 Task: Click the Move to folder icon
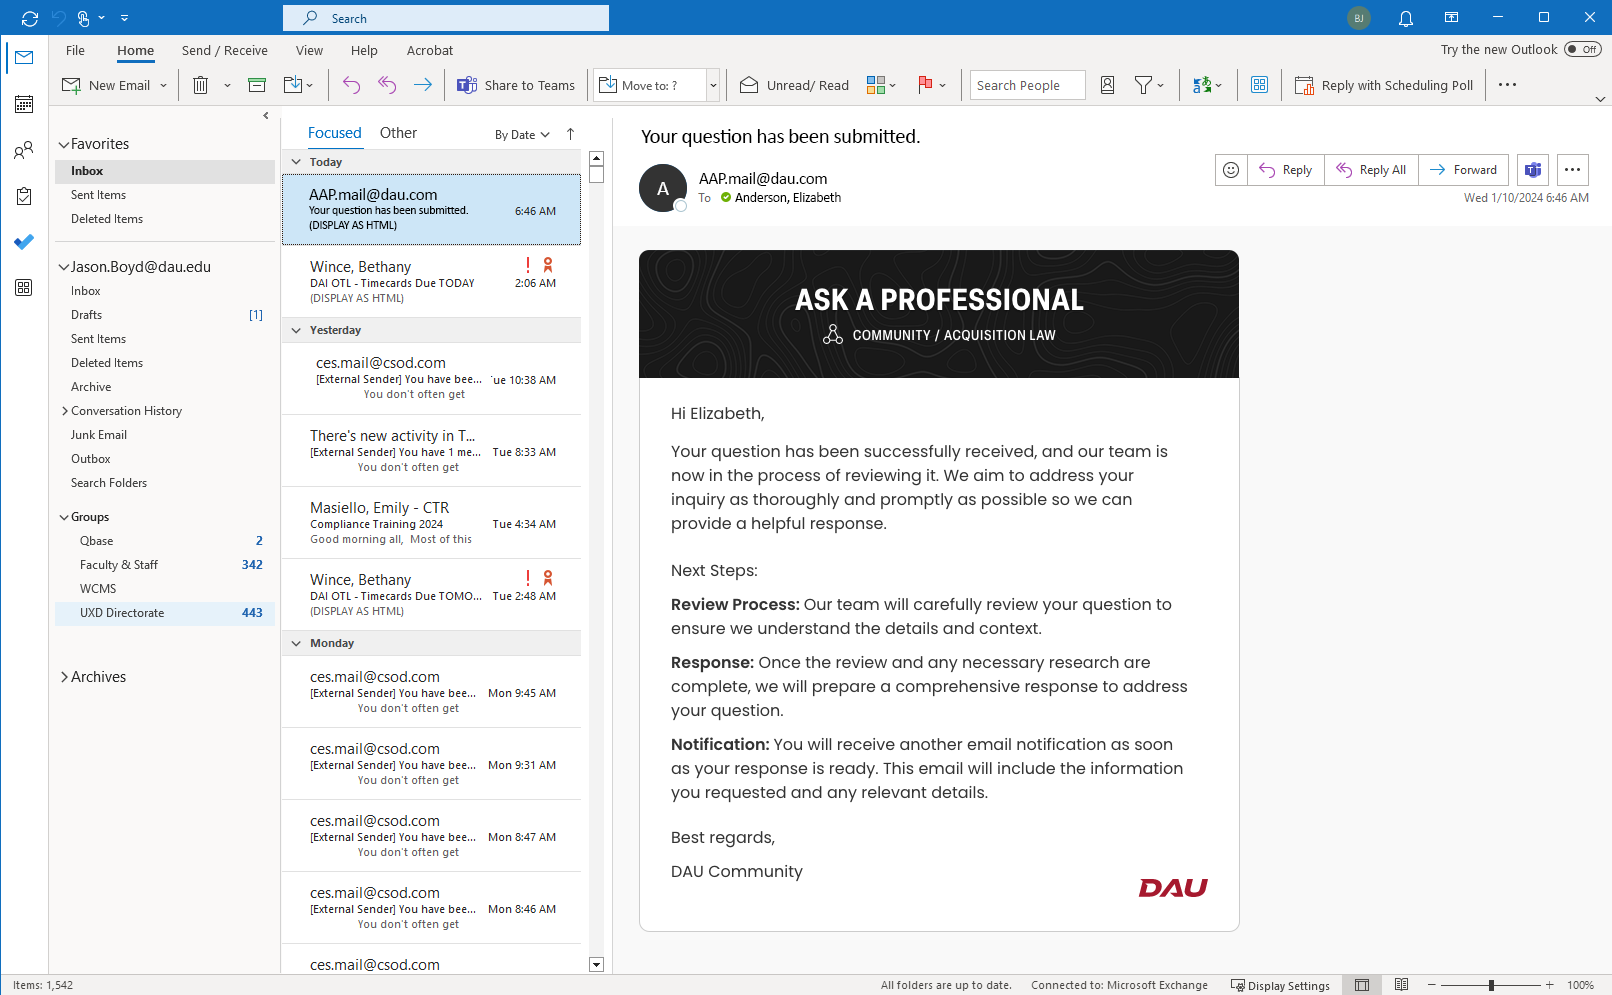(x=293, y=85)
